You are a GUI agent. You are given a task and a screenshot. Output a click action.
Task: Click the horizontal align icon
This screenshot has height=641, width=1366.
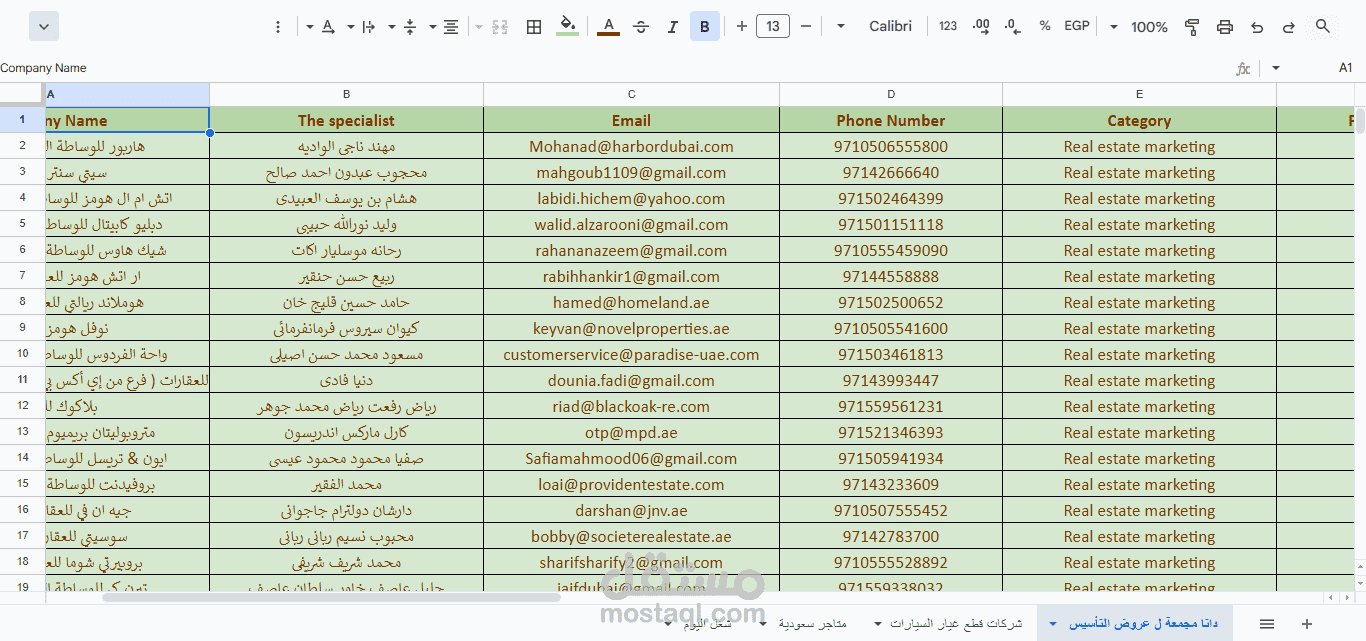tap(451, 27)
